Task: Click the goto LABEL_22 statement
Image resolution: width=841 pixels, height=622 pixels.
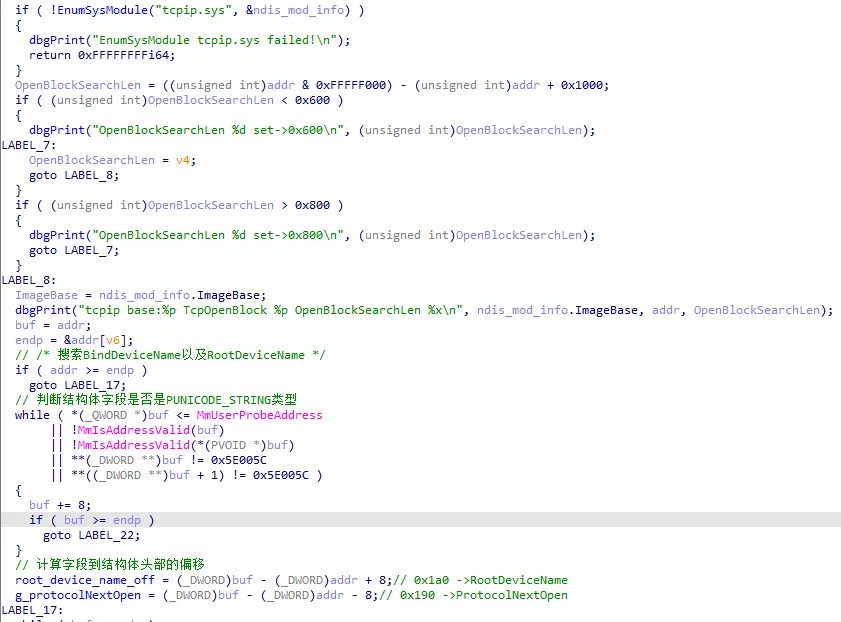Action: point(92,536)
